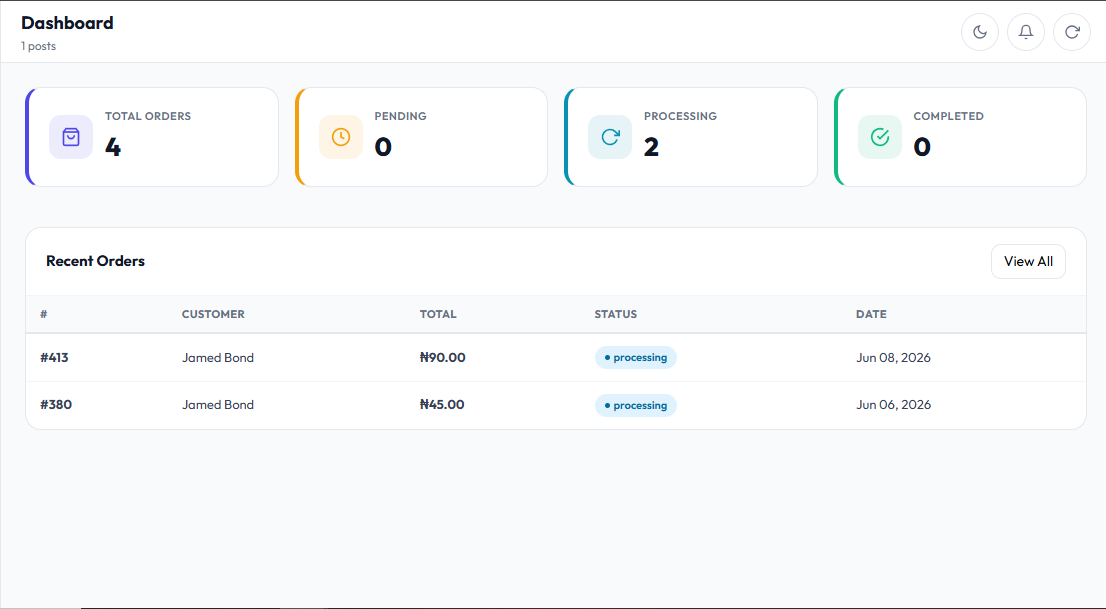Click the '1 posts' subtitle text

click(x=38, y=46)
